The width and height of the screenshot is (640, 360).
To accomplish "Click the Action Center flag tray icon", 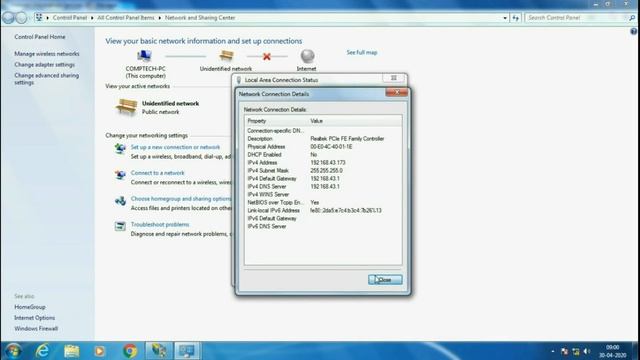I will coord(565,351).
